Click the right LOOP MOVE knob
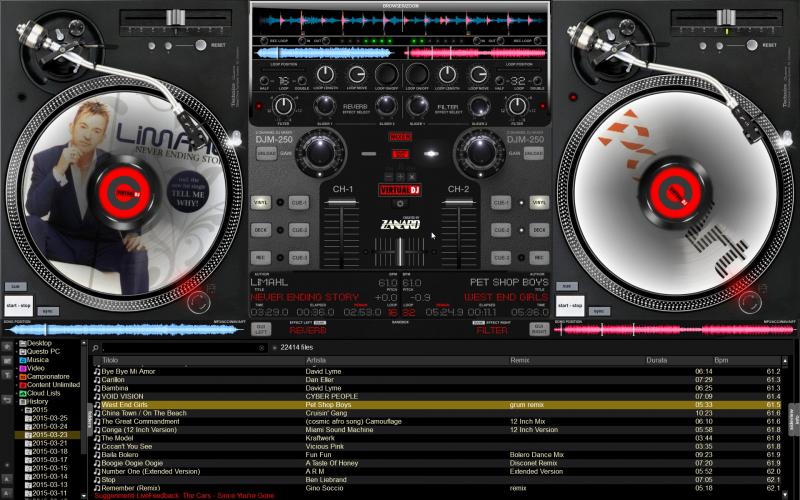This screenshot has width=800, height=500. (x=479, y=75)
